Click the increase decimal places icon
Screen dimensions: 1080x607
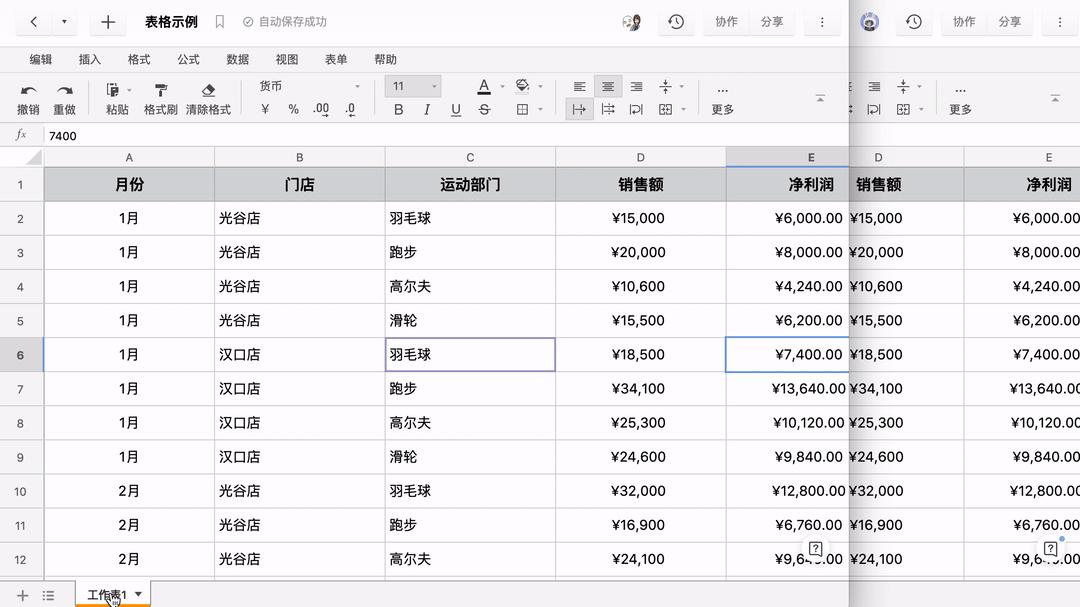pos(320,109)
